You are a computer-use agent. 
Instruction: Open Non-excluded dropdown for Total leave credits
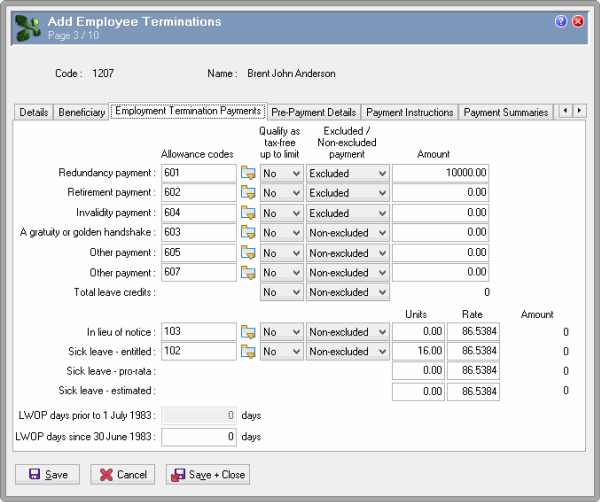(347, 292)
